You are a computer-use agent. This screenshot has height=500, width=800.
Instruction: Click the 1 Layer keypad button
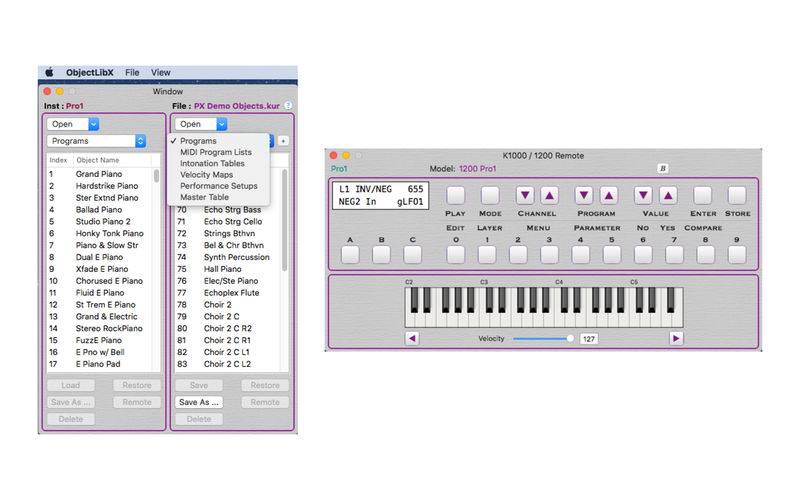[487, 255]
